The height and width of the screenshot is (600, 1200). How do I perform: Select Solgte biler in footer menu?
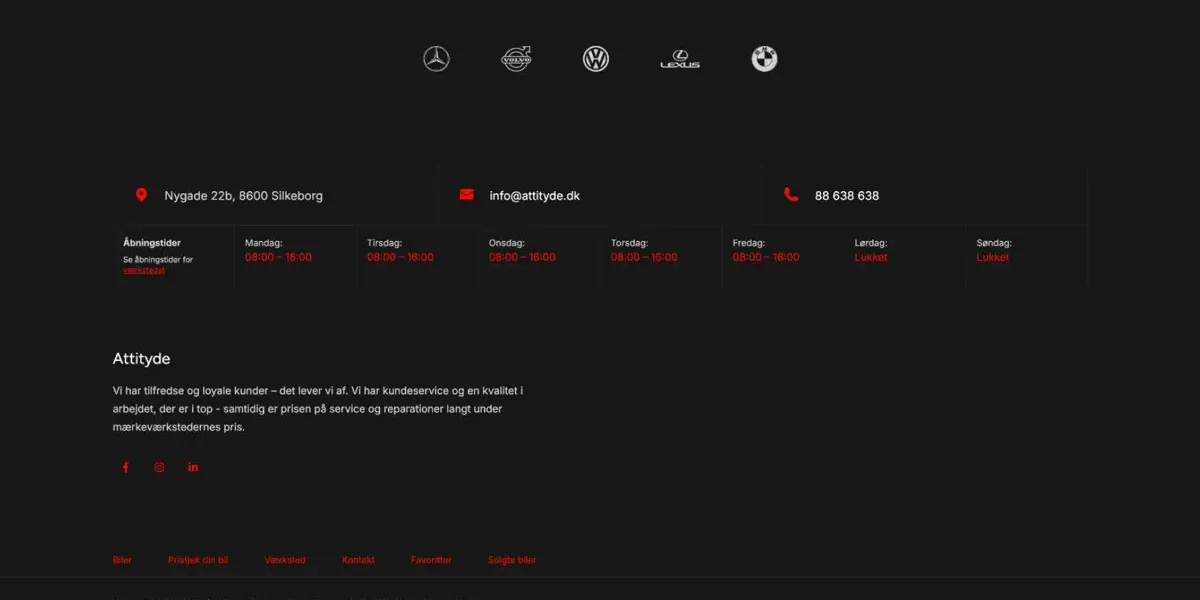point(512,560)
